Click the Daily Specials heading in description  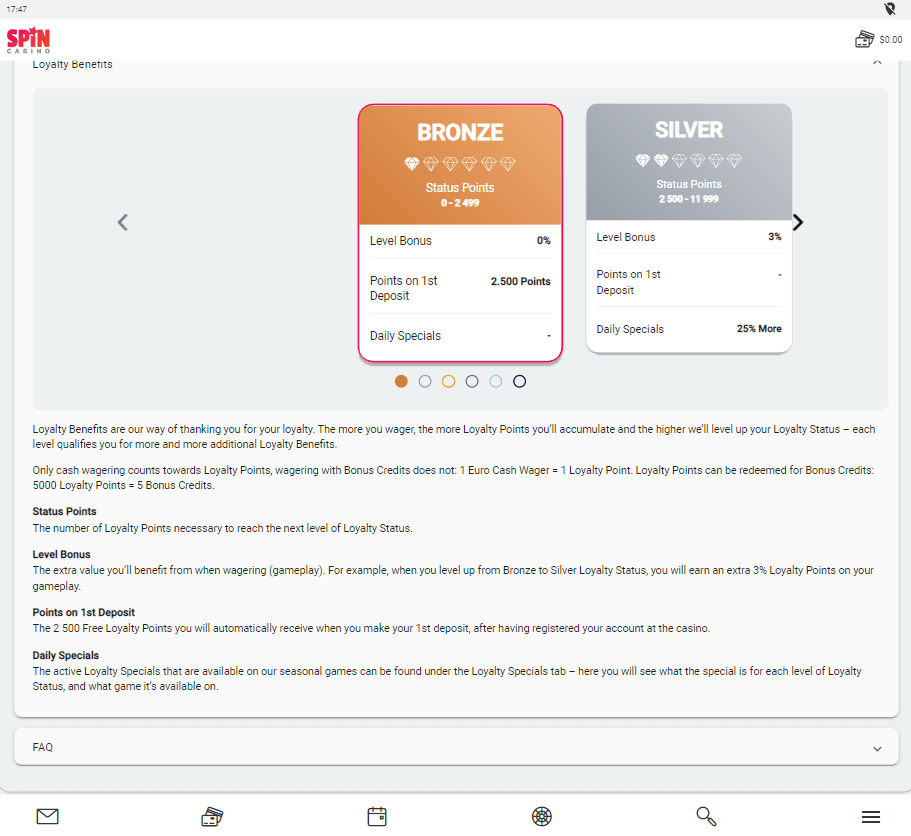(x=66, y=655)
